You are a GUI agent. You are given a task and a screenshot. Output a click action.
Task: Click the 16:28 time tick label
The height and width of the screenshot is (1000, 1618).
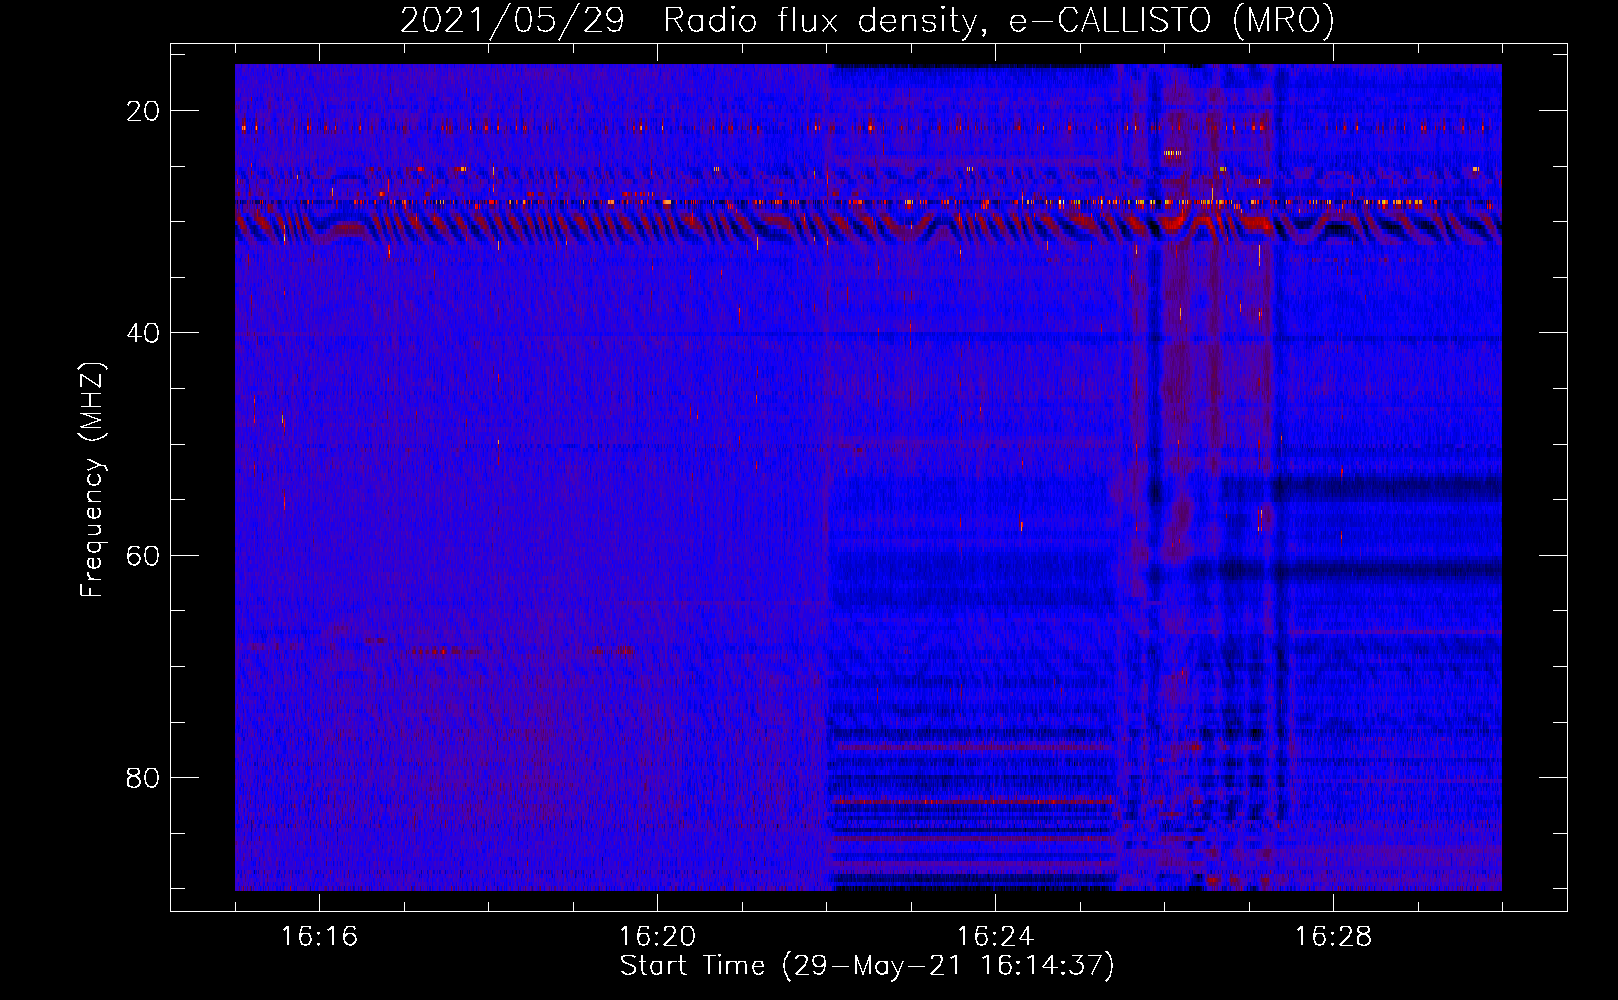point(1333,937)
